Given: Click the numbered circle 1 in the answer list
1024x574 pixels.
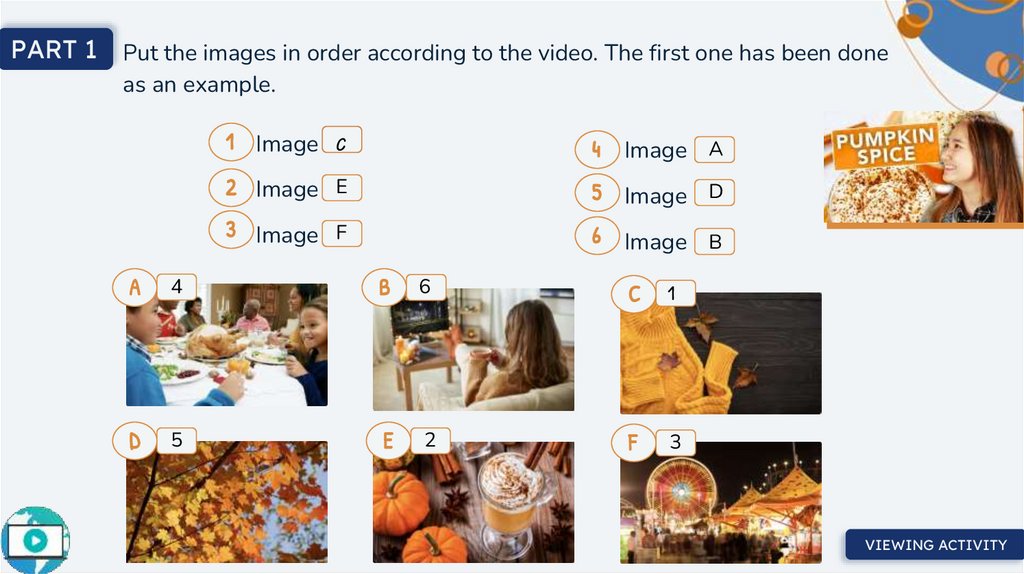Looking at the screenshot, I should pyautogui.click(x=231, y=142).
